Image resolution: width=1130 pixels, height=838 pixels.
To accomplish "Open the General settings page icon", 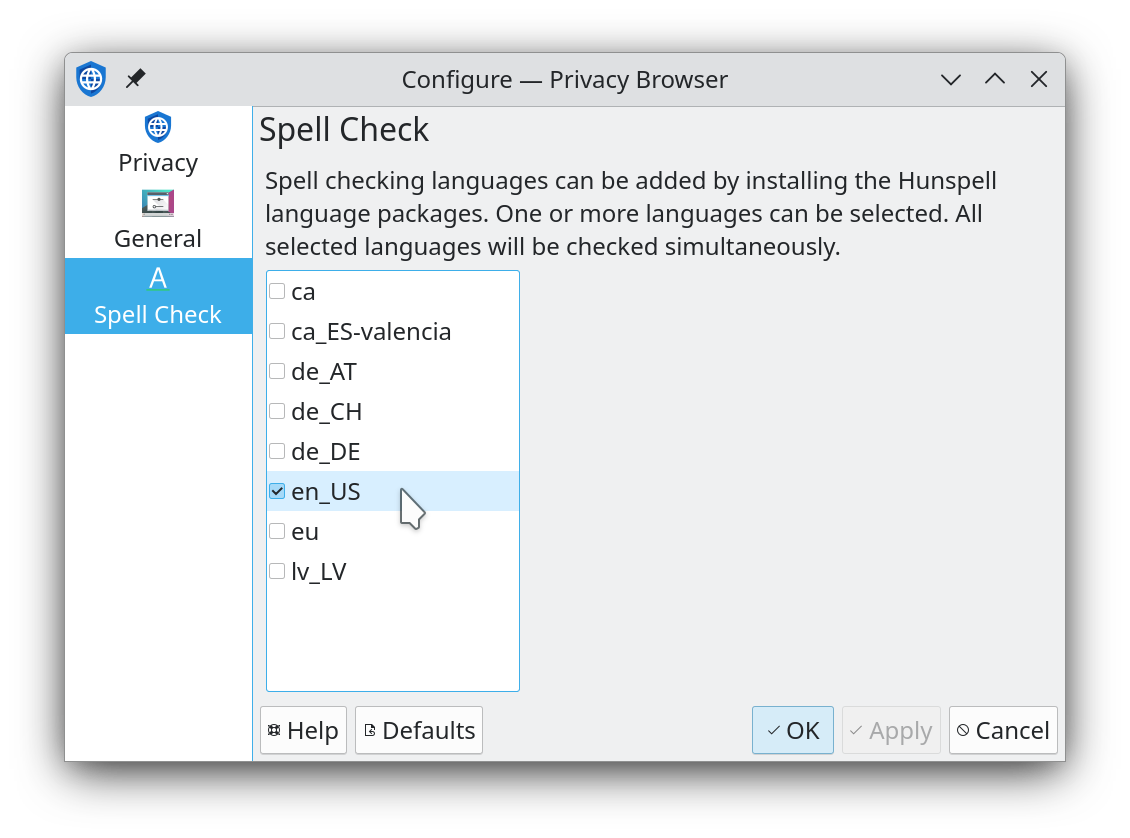I will tap(158, 203).
